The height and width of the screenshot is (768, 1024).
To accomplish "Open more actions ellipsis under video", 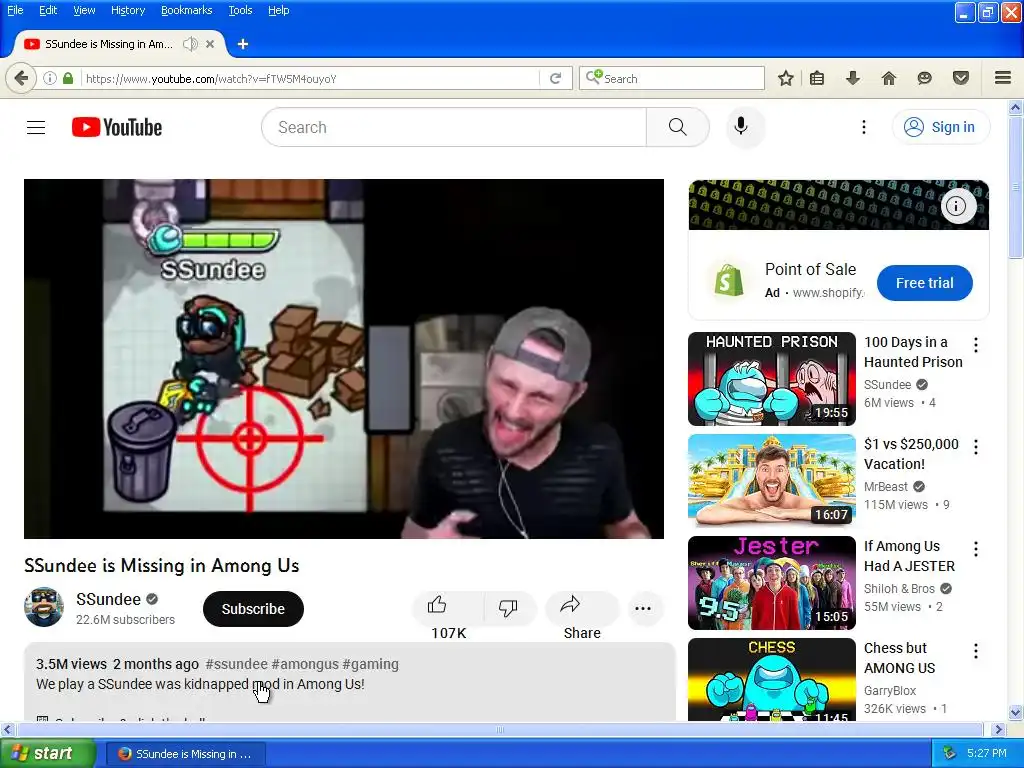I will coord(643,609).
